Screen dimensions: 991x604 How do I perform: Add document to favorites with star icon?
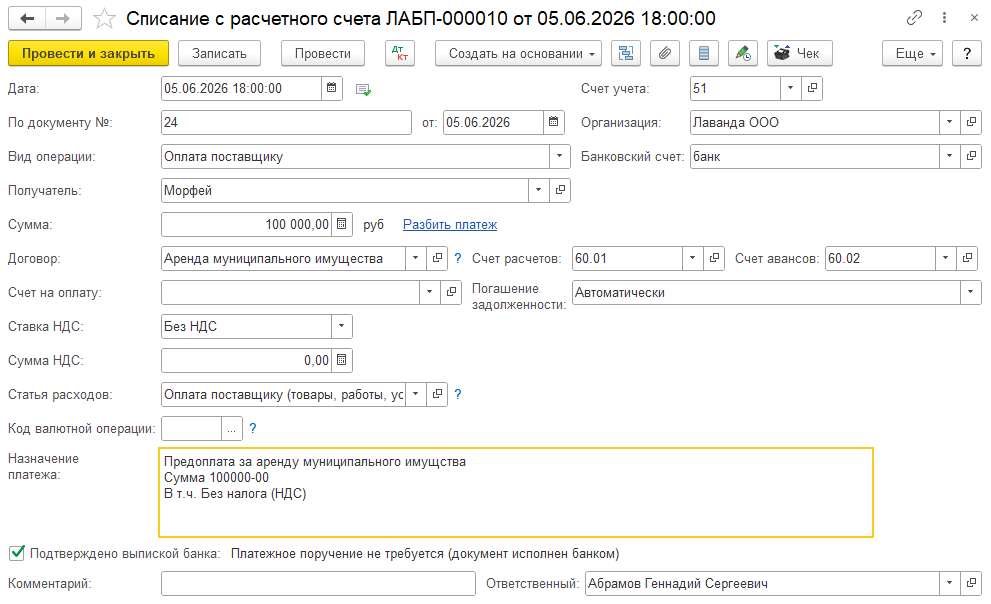coord(104,18)
